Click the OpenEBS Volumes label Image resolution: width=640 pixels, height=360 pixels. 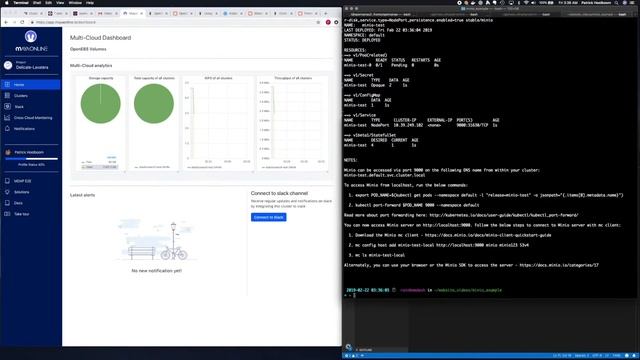tap(88, 49)
